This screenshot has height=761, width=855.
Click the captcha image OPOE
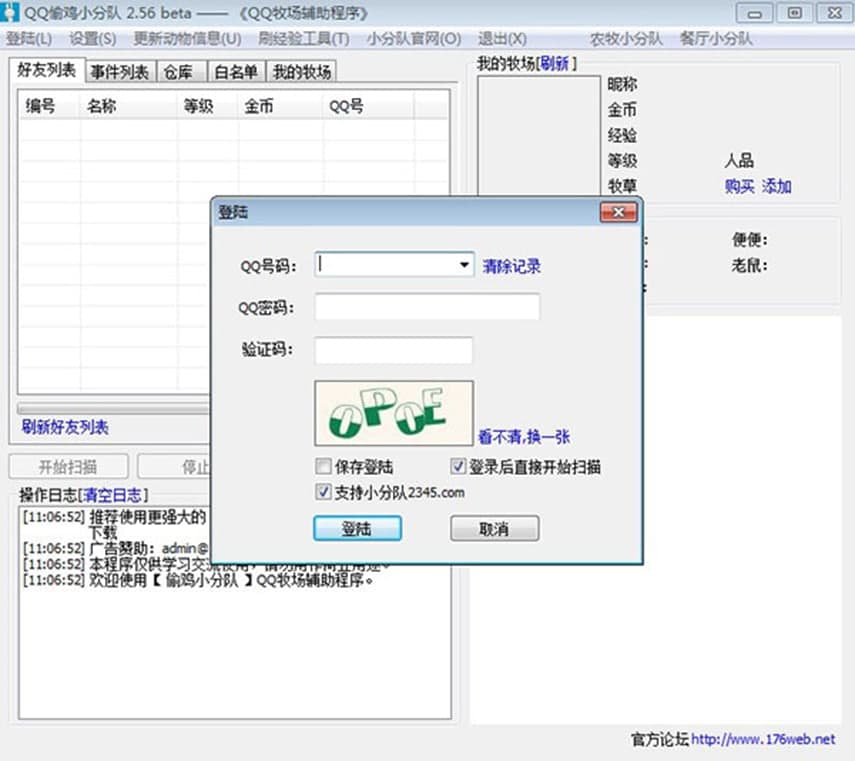coord(394,413)
